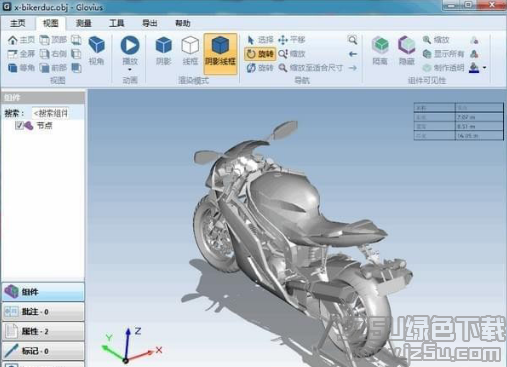Screen dimensions: 507x367
Task: Open the 组件 panel section
Action: (43, 292)
